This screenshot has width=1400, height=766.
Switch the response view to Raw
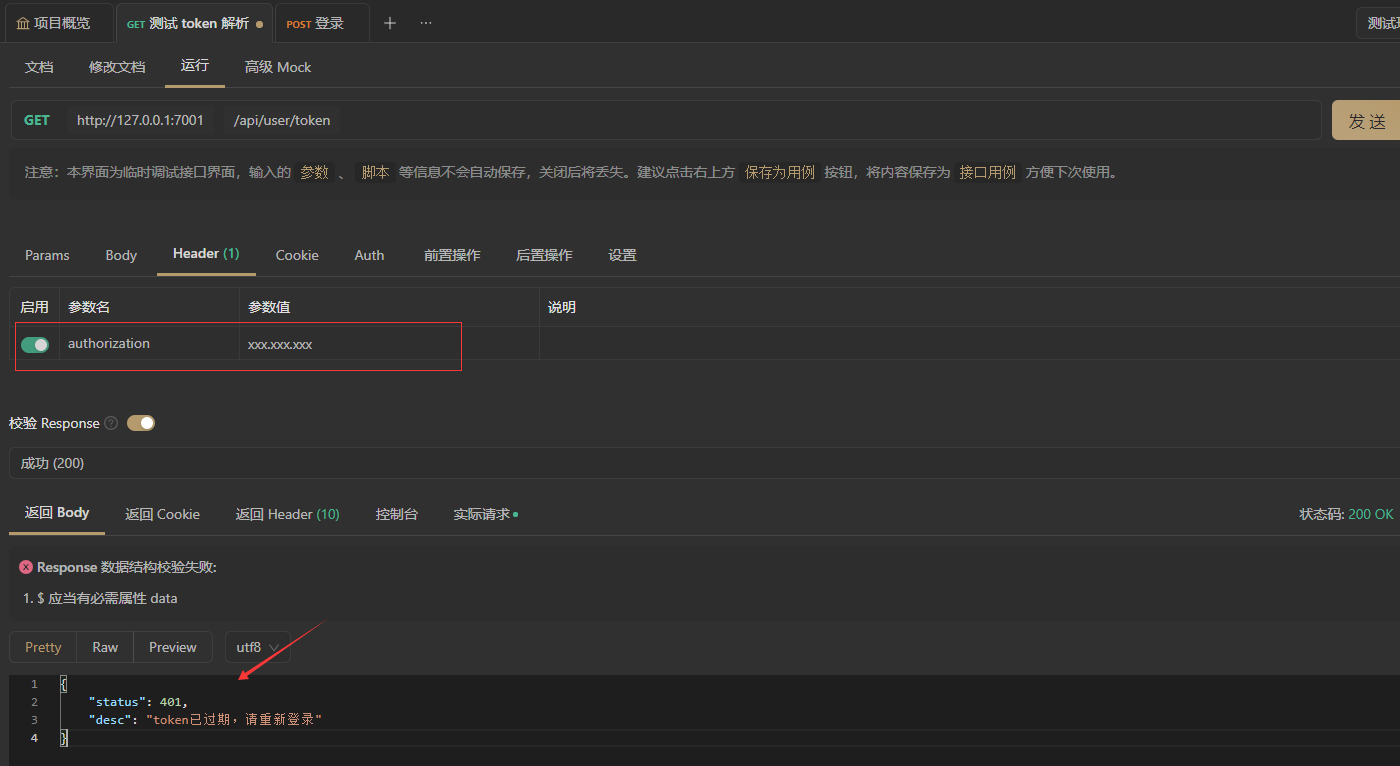click(x=104, y=647)
